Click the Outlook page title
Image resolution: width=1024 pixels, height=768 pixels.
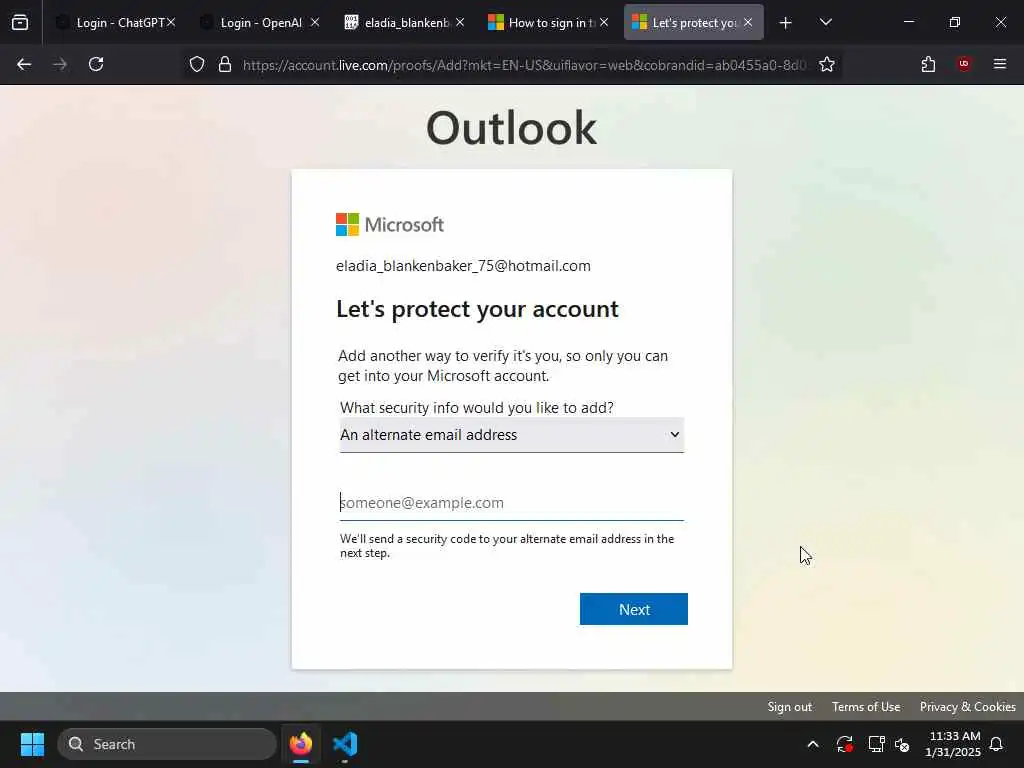coord(511,127)
